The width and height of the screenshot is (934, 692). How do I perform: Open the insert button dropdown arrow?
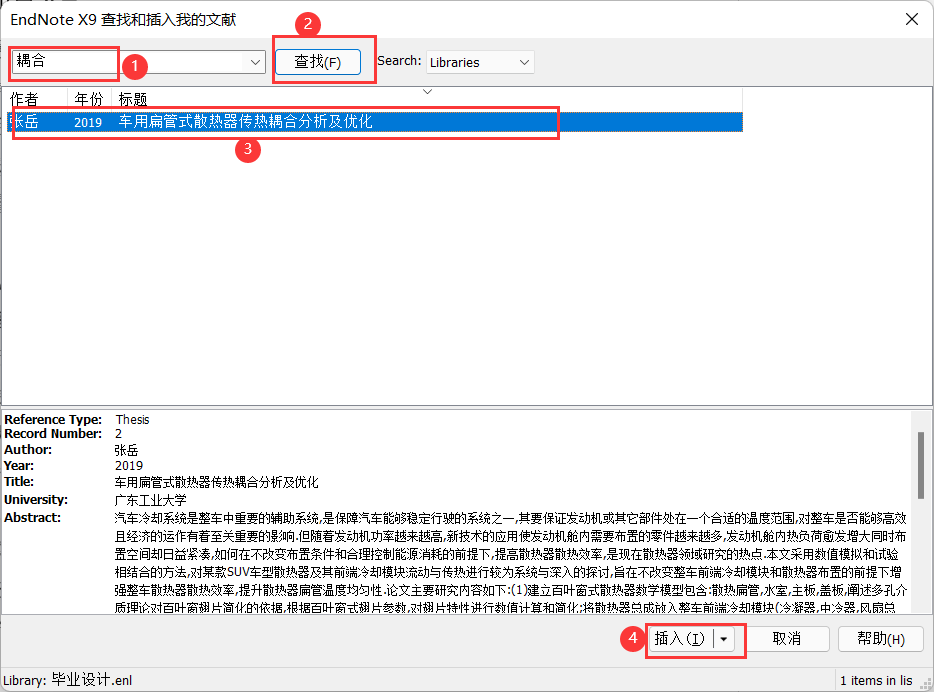(724, 639)
